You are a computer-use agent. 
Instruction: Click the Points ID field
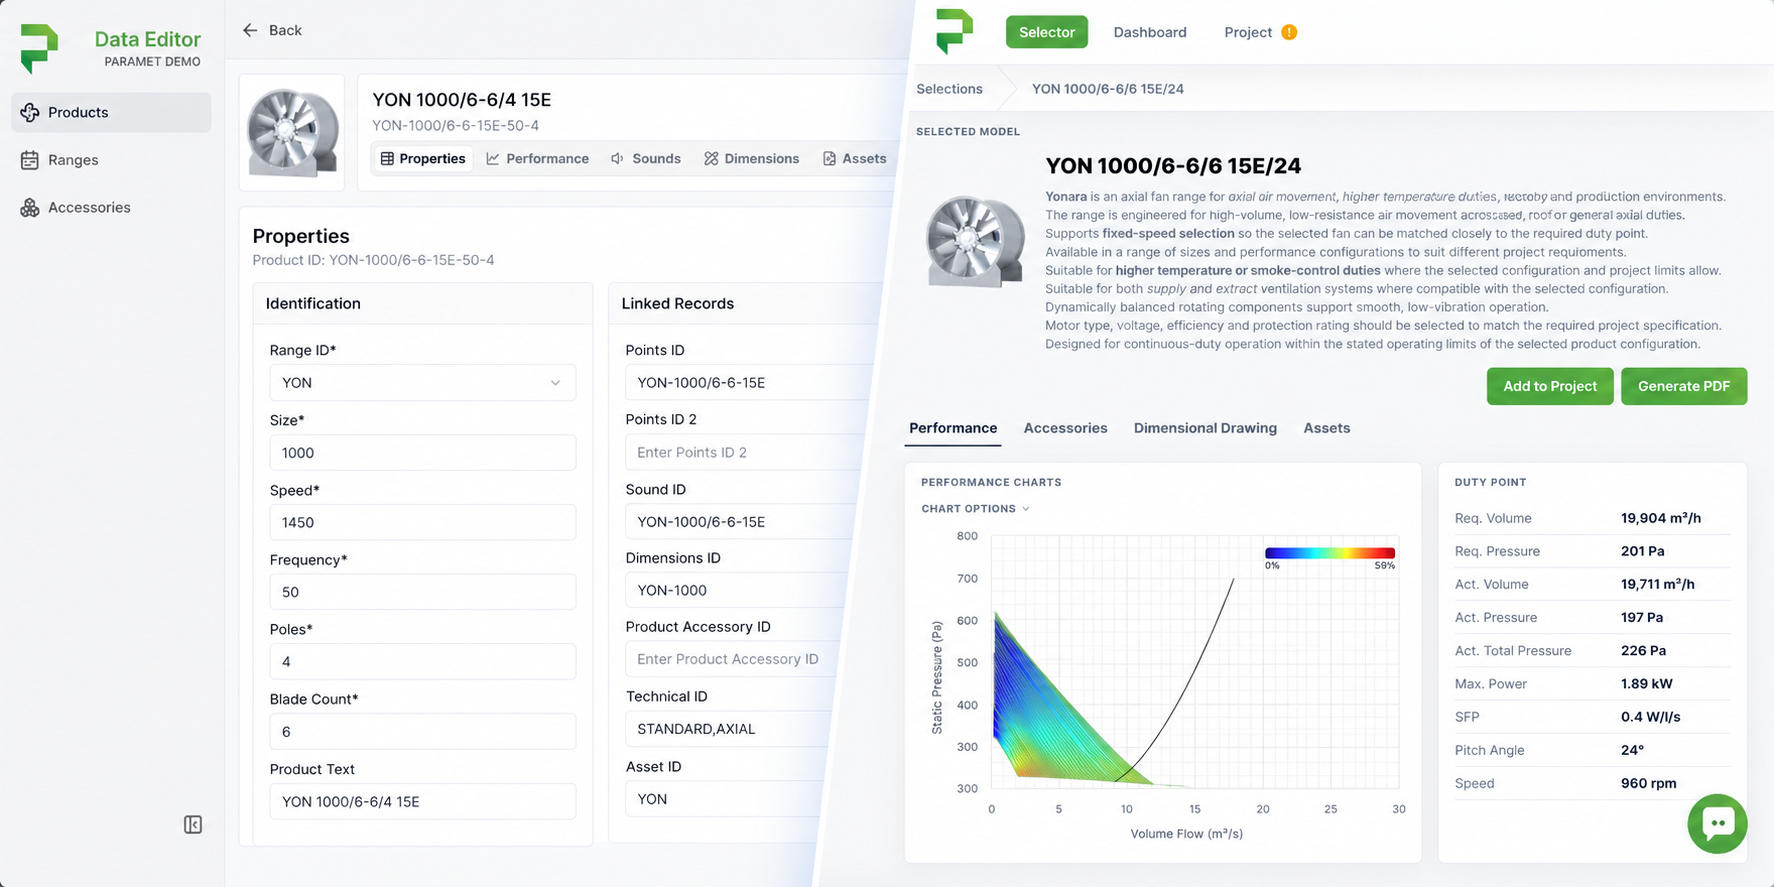(750, 383)
